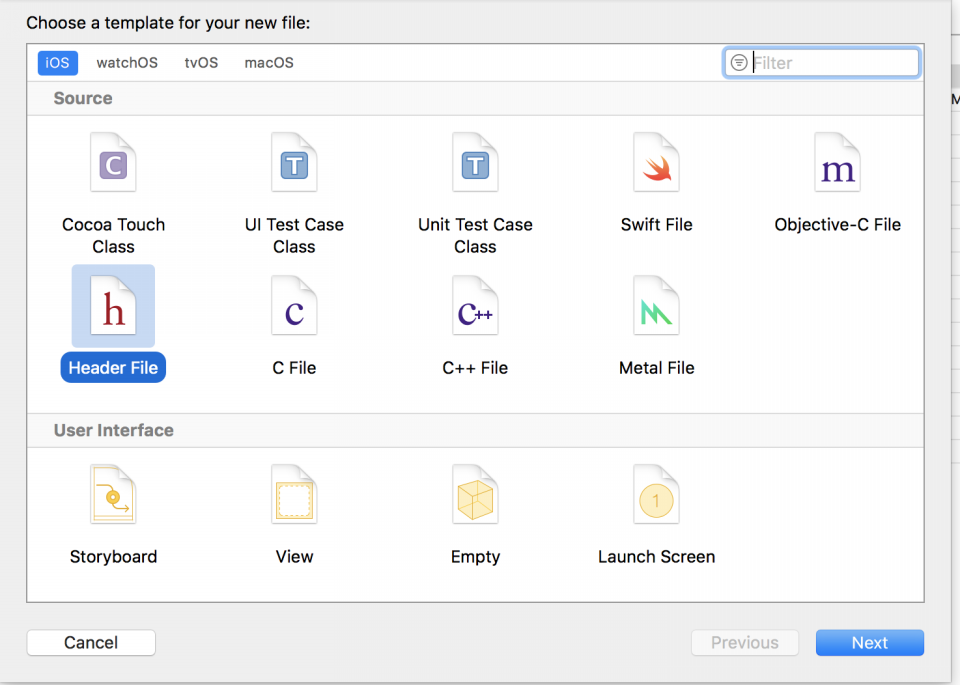Choose the UI Test Case Class icon
Image resolution: width=960 pixels, height=685 pixels.
point(294,162)
